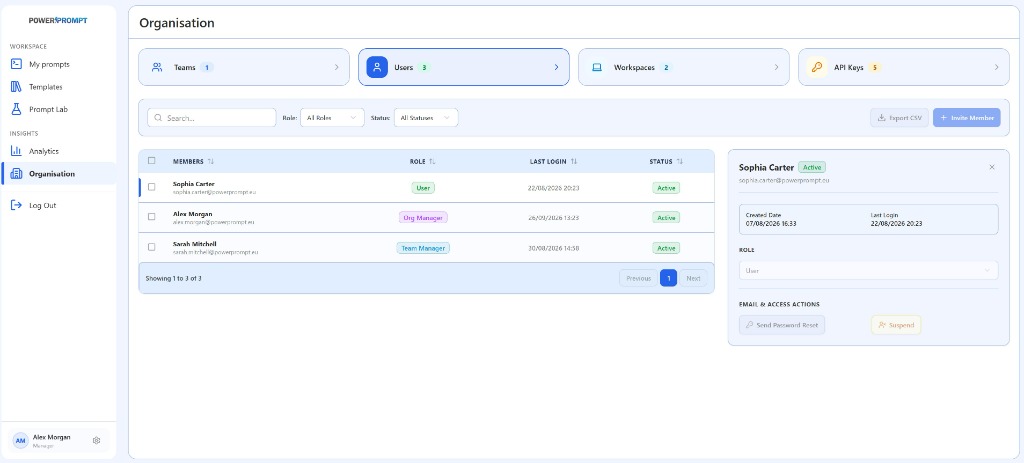1024x463 pixels.
Task: Sort by Status column arrows
Action: tap(680, 161)
